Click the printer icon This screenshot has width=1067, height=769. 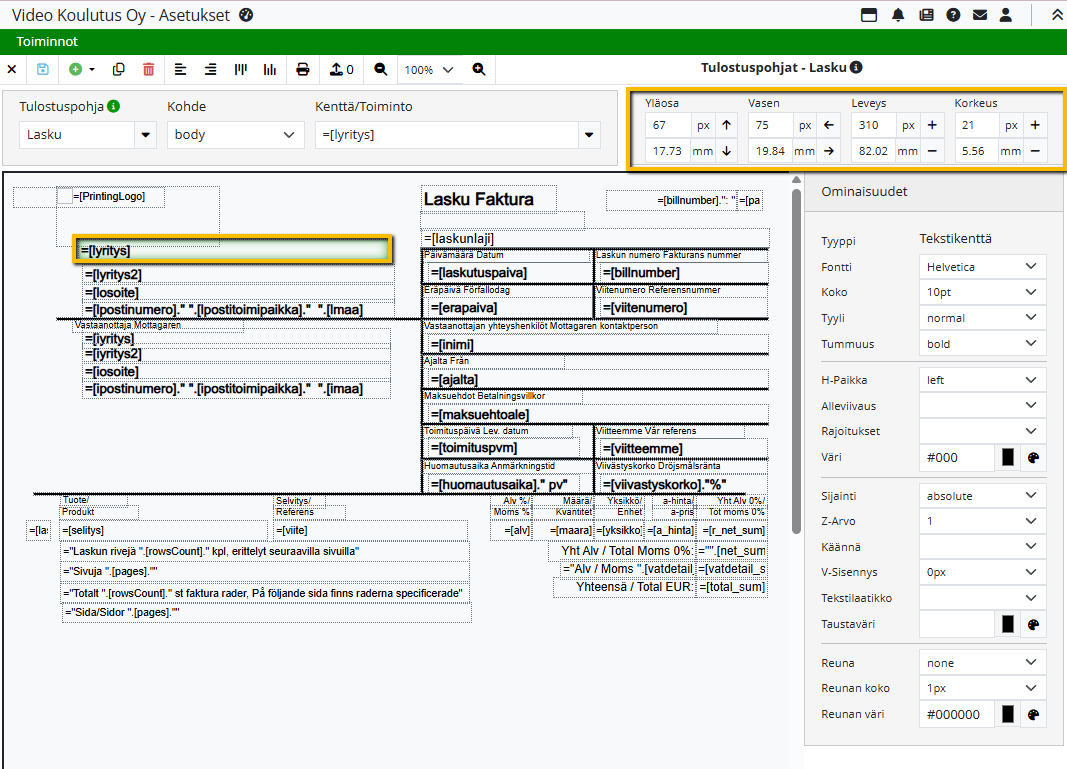click(x=303, y=69)
